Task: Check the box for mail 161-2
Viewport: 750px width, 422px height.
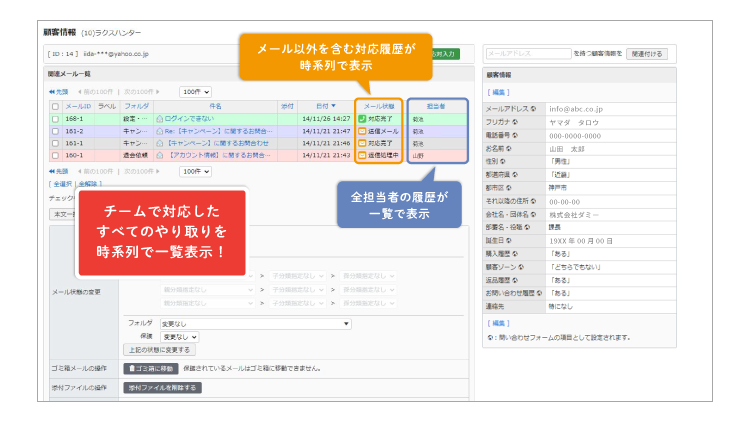Action: [x=55, y=131]
